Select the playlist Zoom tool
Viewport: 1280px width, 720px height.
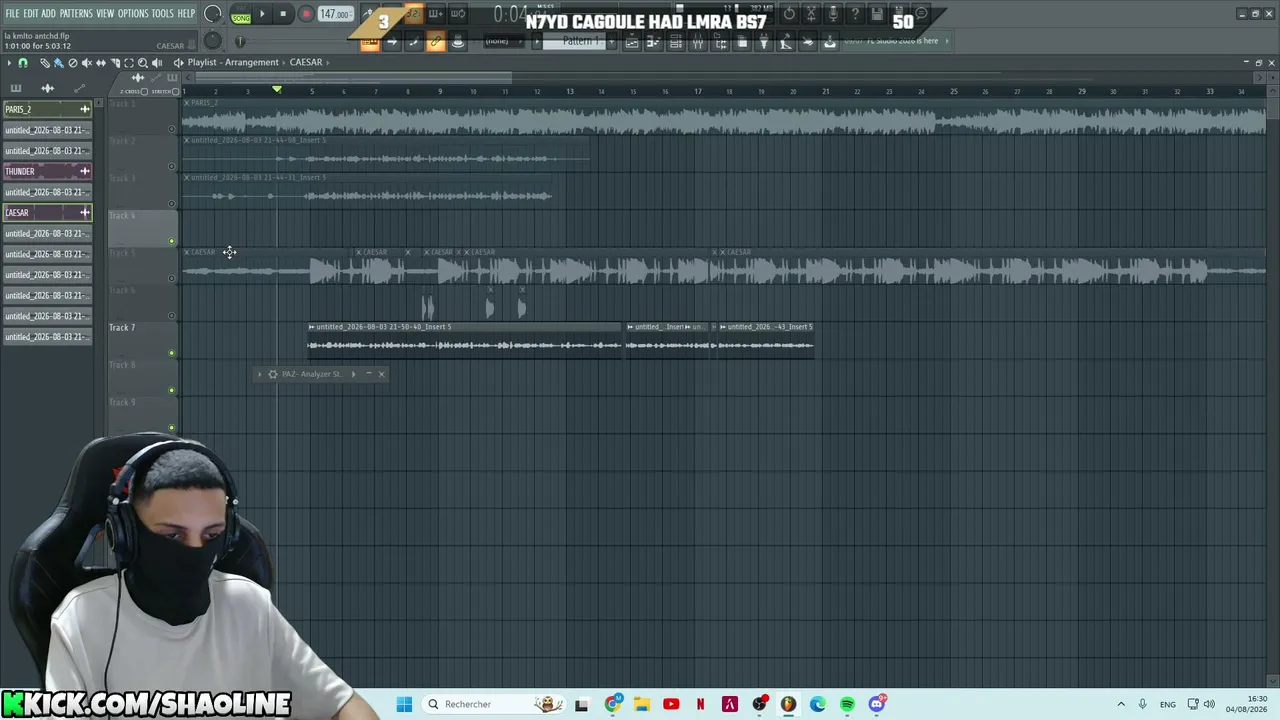tap(142, 63)
